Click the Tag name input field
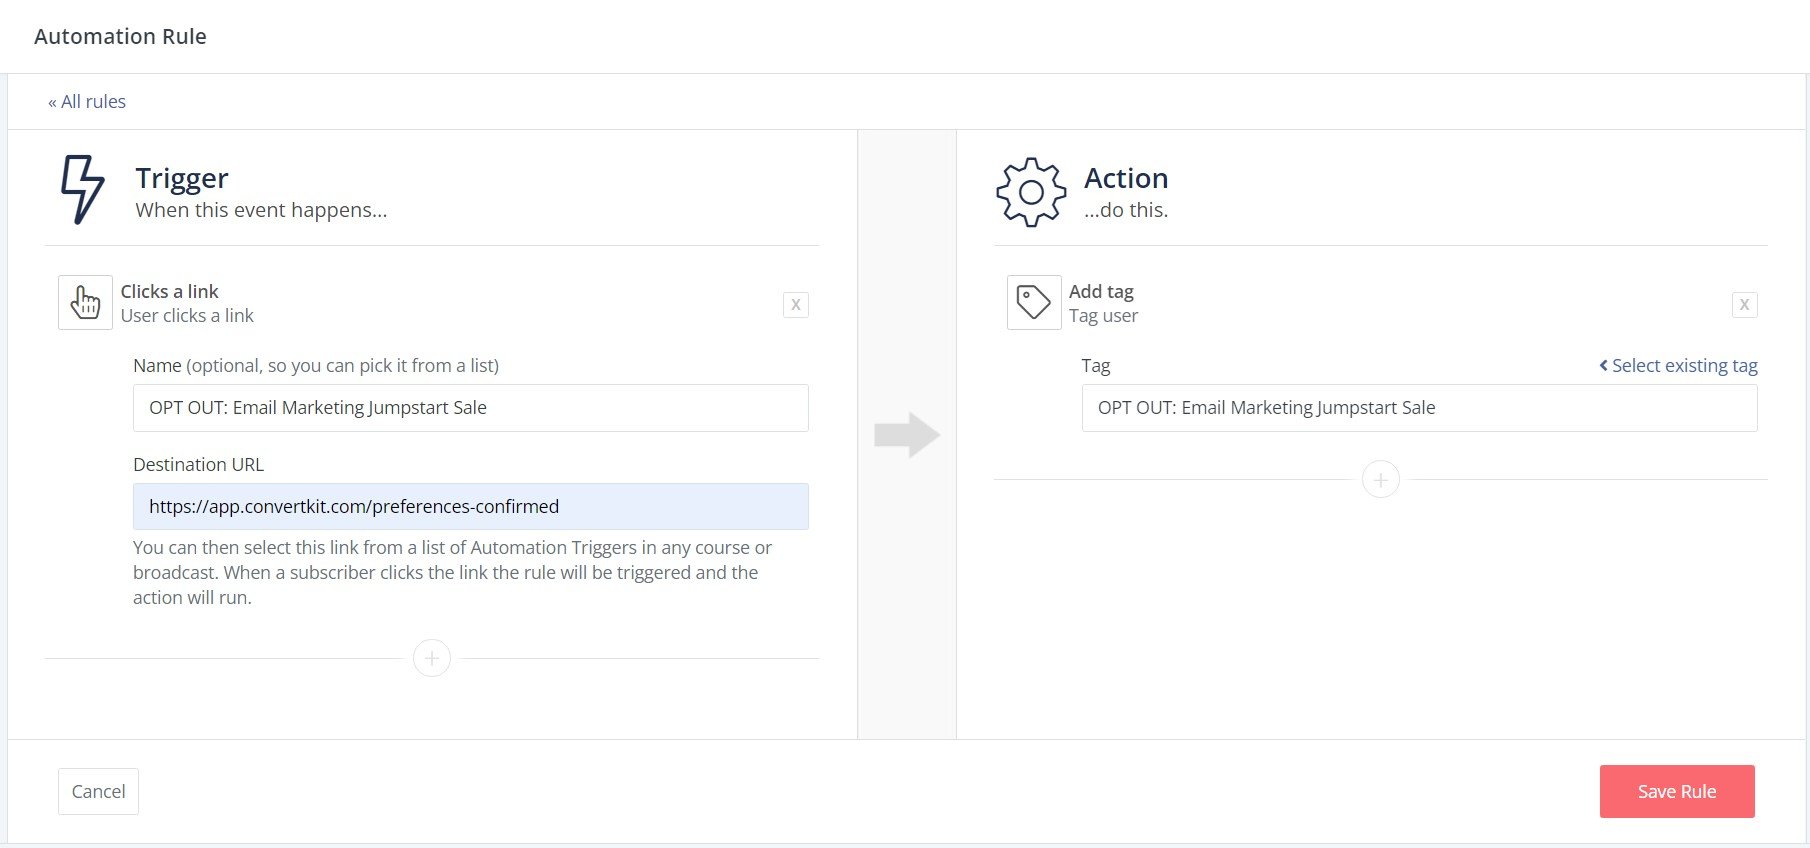 point(1419,408)
